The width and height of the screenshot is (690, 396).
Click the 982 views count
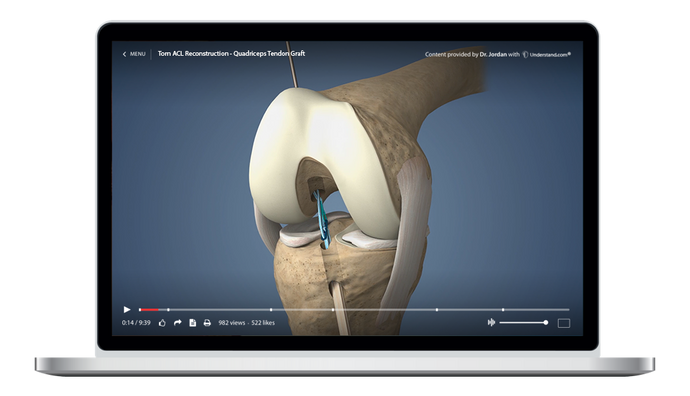(231, 323)
